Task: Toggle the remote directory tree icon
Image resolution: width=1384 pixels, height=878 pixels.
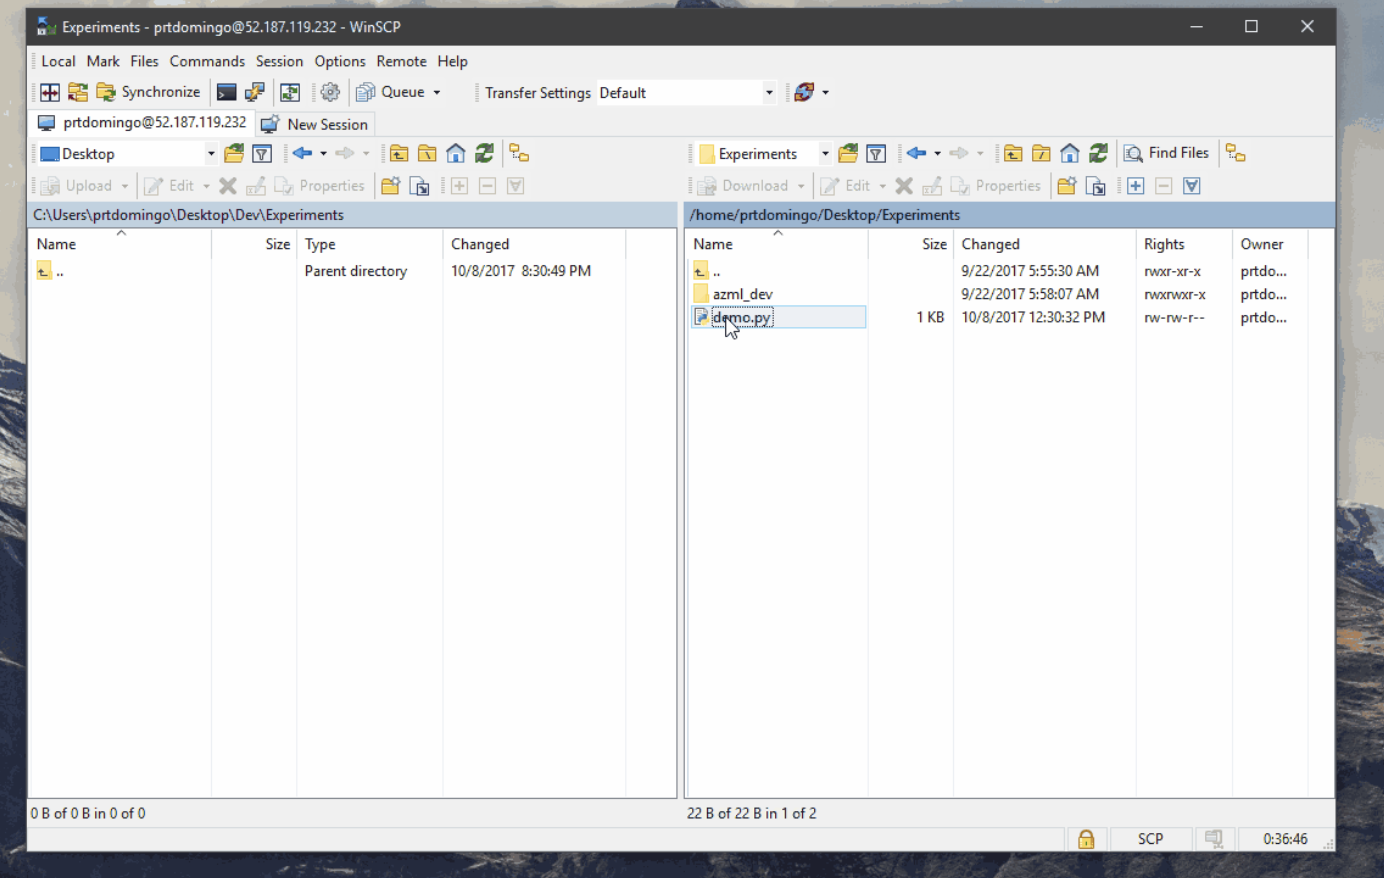Action: 1236,154
